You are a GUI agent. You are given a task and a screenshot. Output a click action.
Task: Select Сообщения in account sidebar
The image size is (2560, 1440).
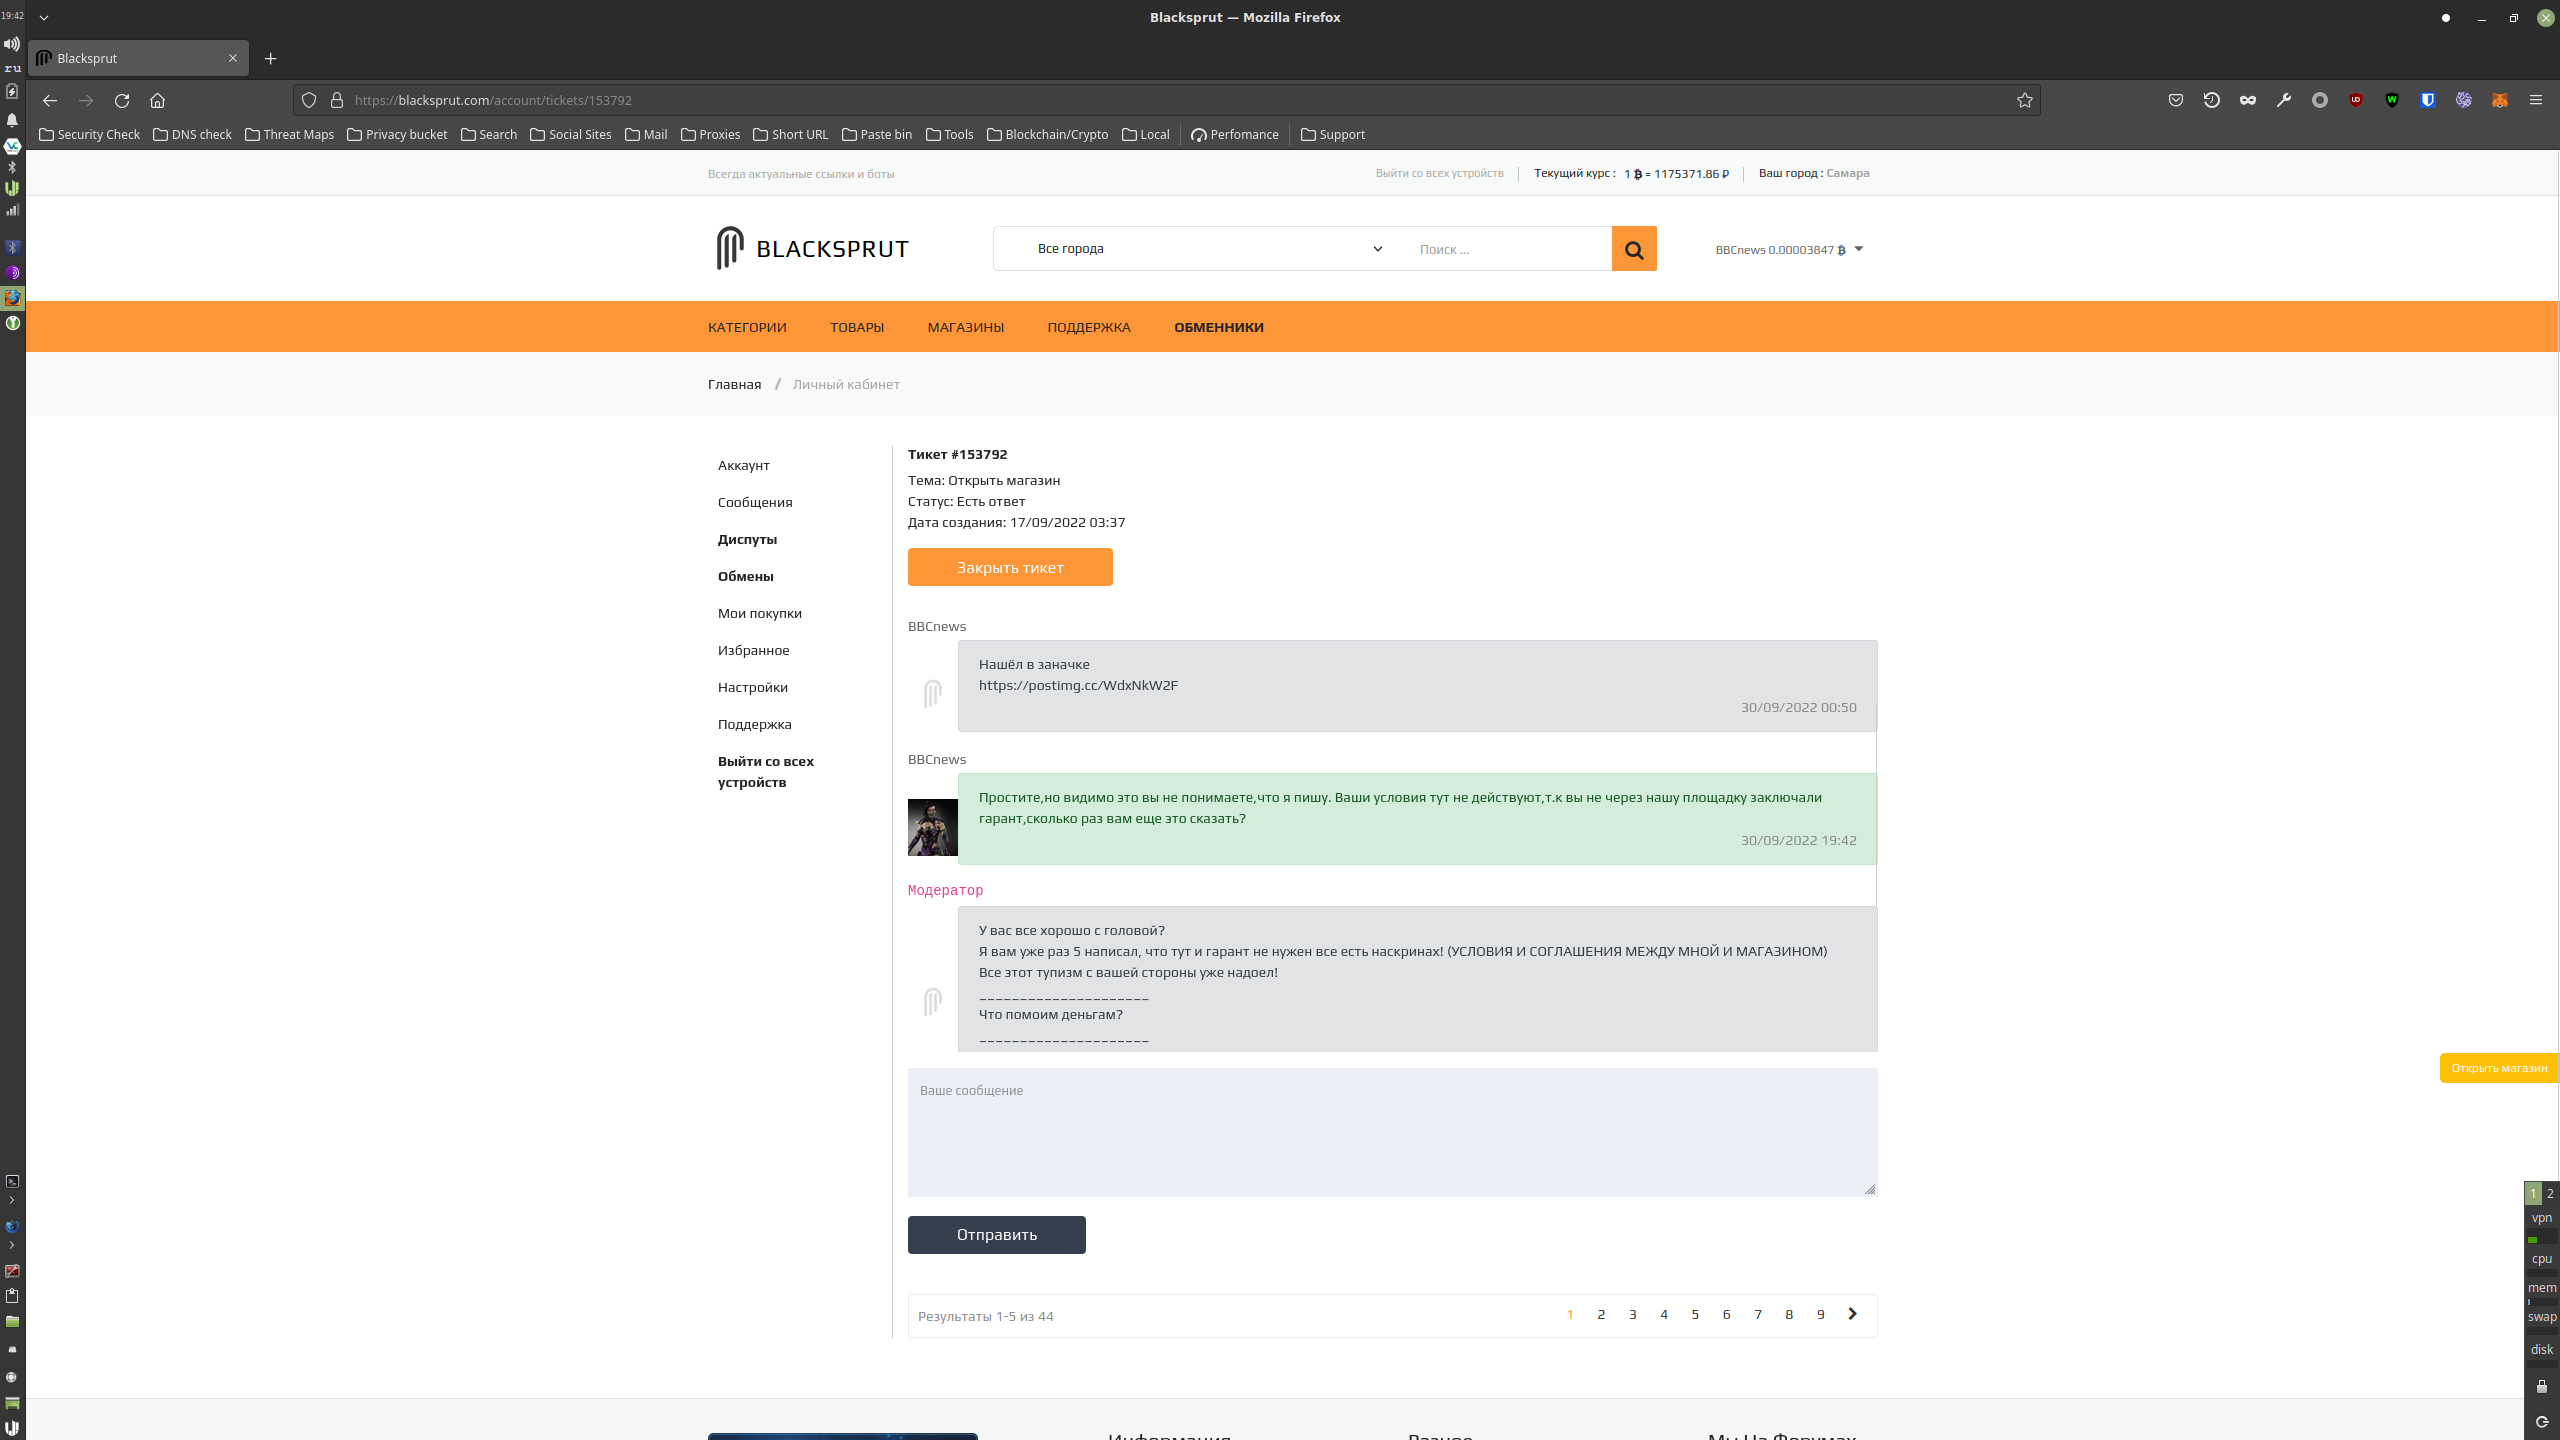[755, 502]
